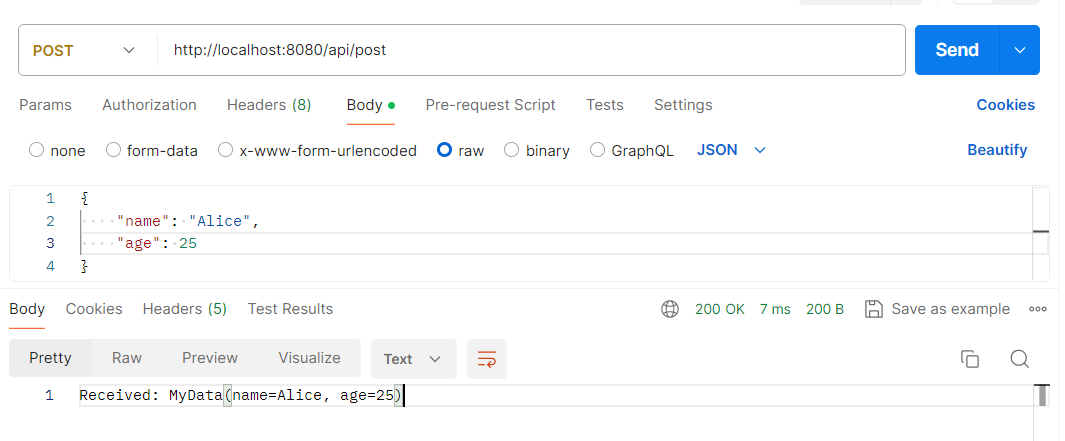Click the wrap lines icon in response toolbar
This screenshot has height=441, width=1065.
tap(487, 358)
